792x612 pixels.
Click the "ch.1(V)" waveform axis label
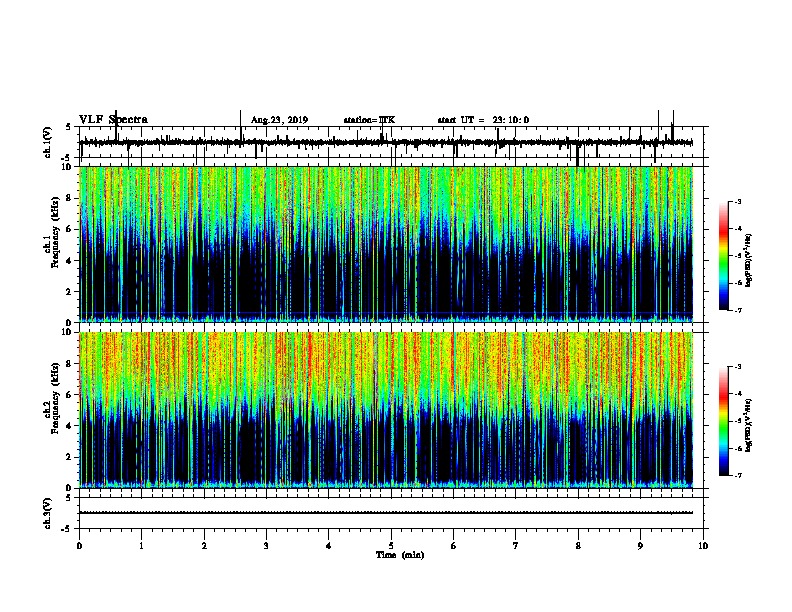tap(48, 142)
